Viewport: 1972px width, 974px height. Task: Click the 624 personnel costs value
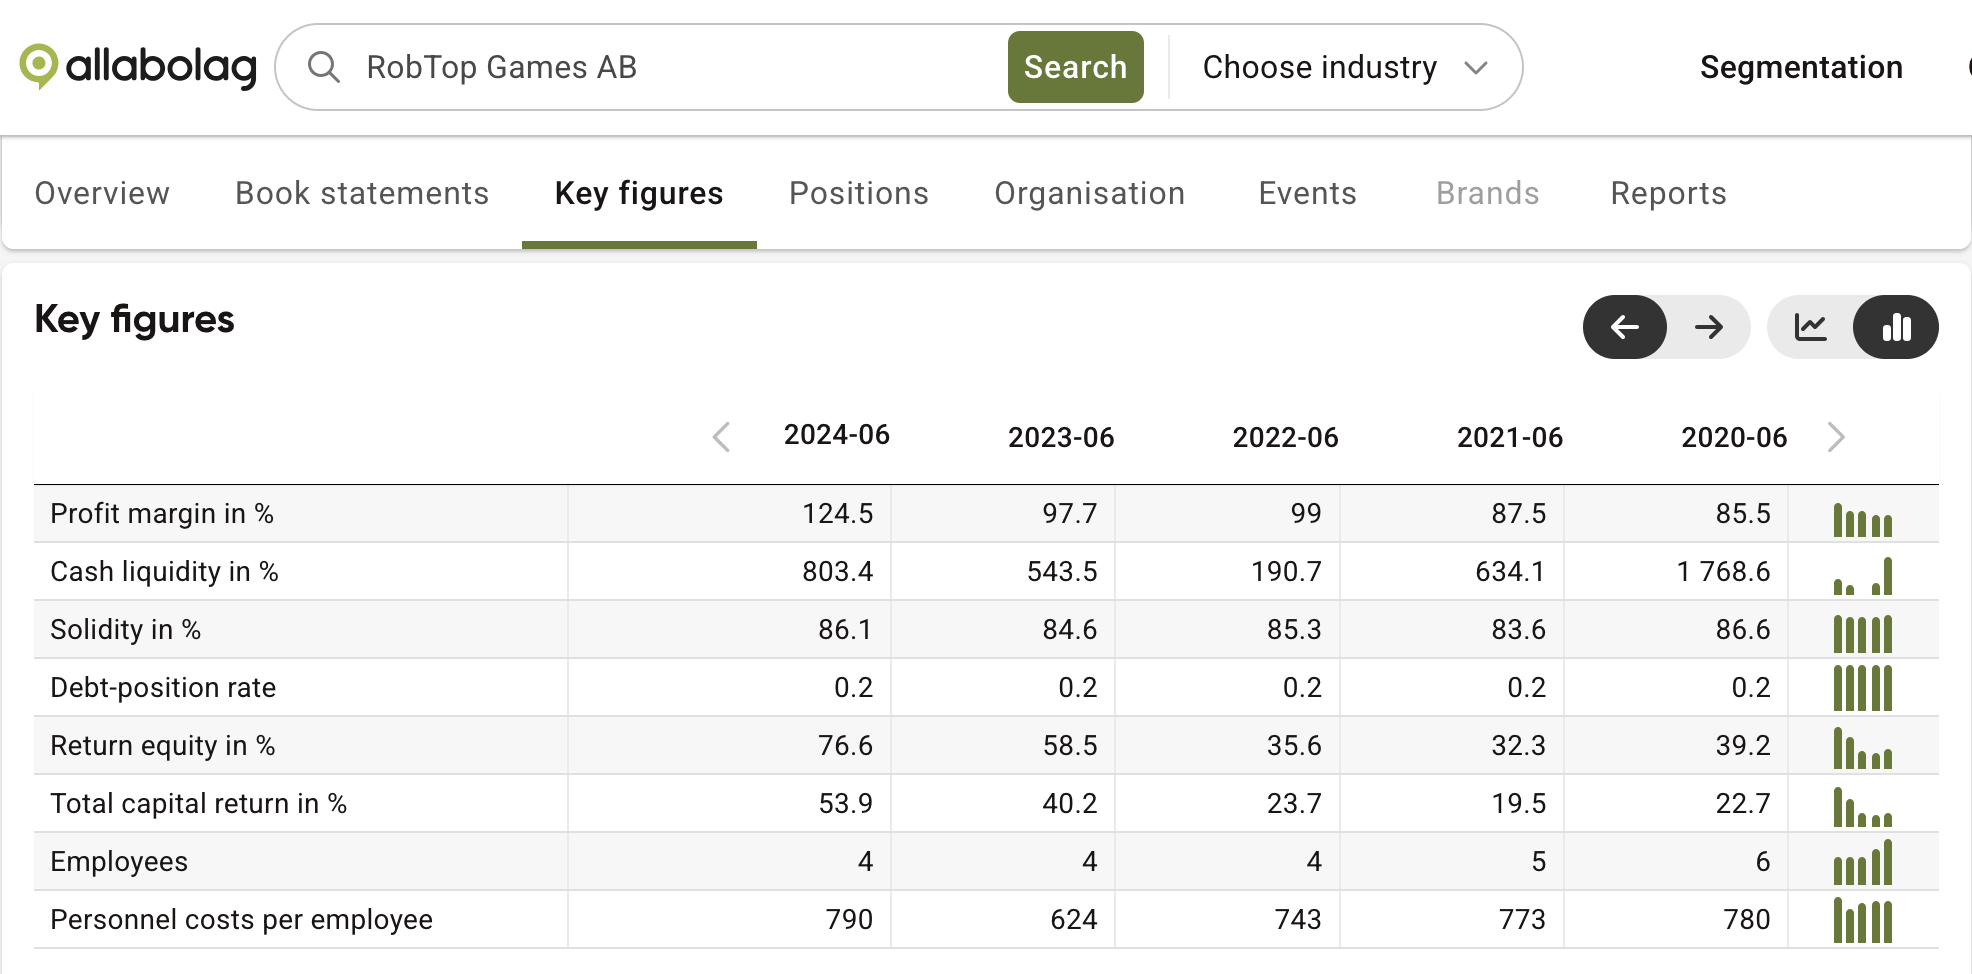[1074, 920]
